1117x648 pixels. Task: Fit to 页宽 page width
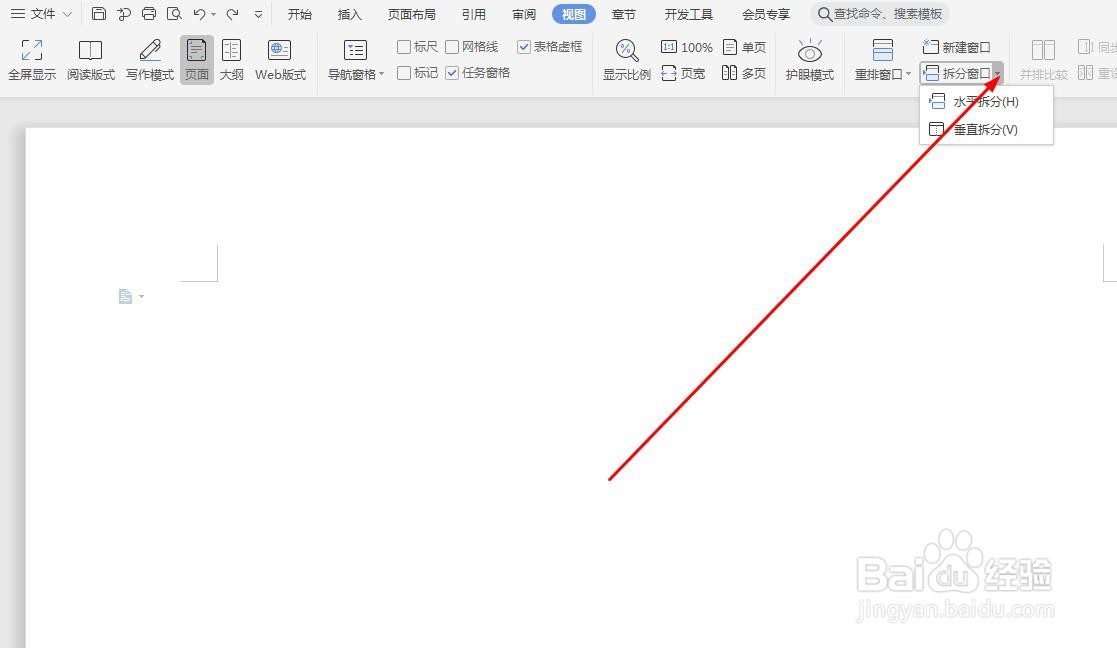click(683, 73)
